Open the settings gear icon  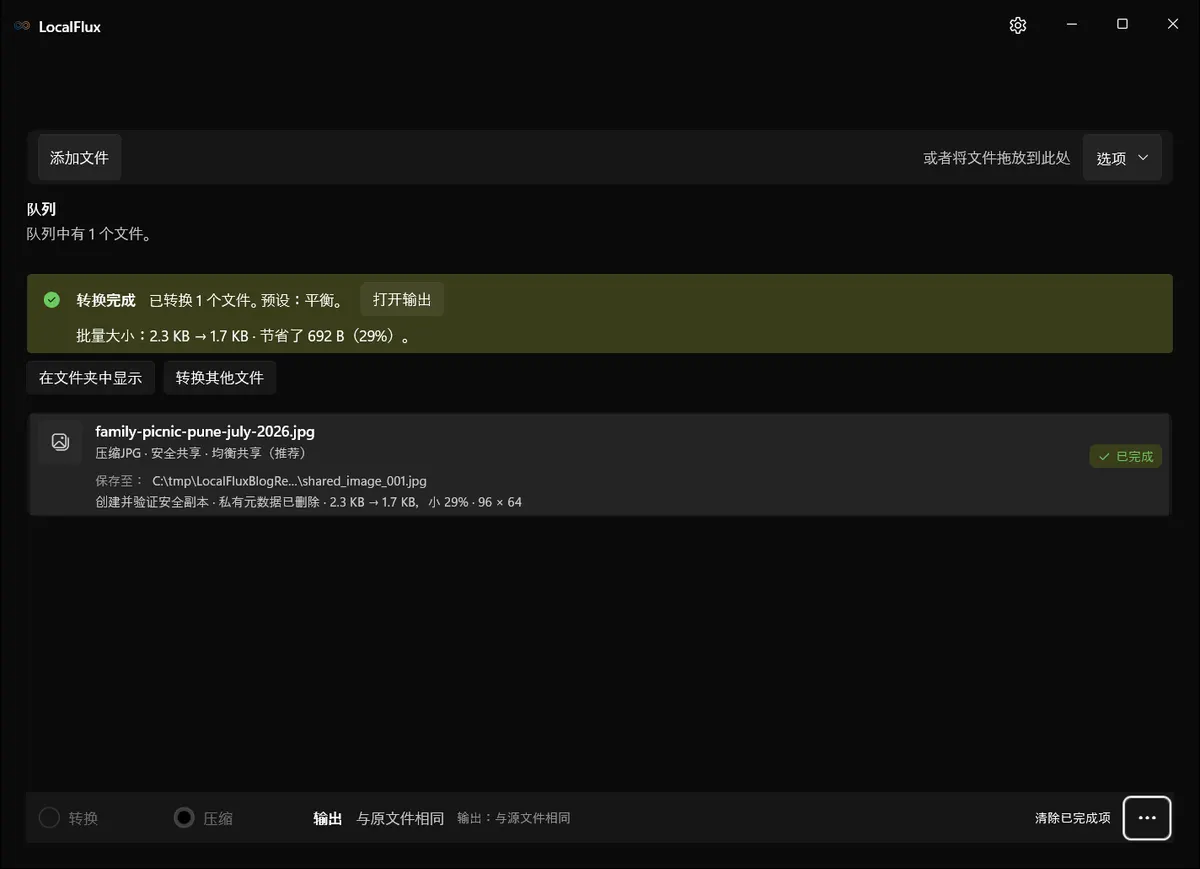click(x=1018, y=26)
